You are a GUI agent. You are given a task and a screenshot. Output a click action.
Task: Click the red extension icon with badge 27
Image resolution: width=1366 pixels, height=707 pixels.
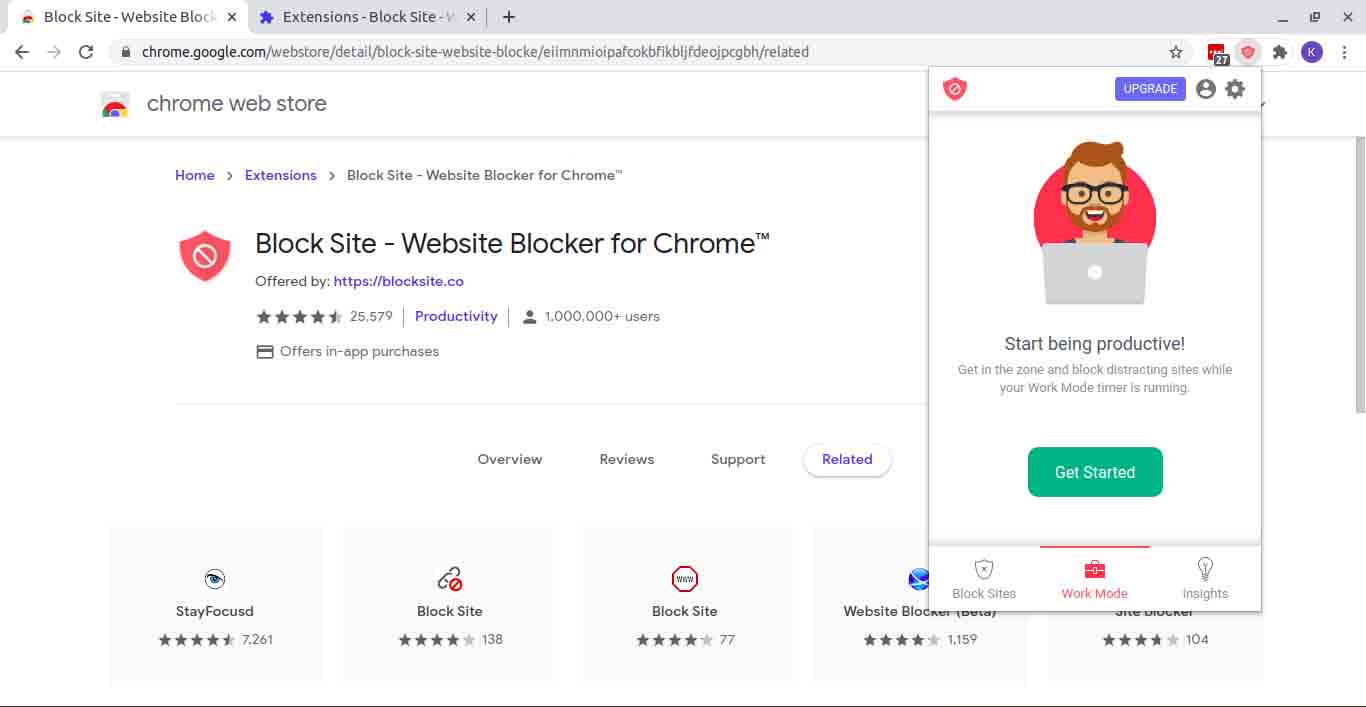click(x=1217, y=53)
